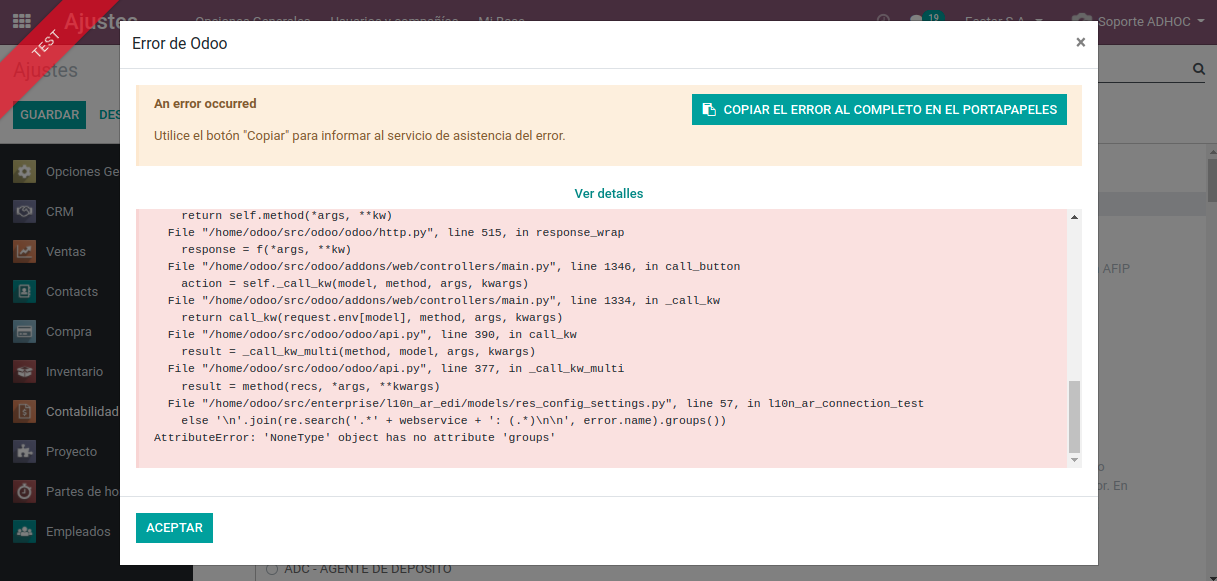Viewport: 1217px width, 581px height.
Task: Click the AttributeError message line
Action: coord(354,438)
